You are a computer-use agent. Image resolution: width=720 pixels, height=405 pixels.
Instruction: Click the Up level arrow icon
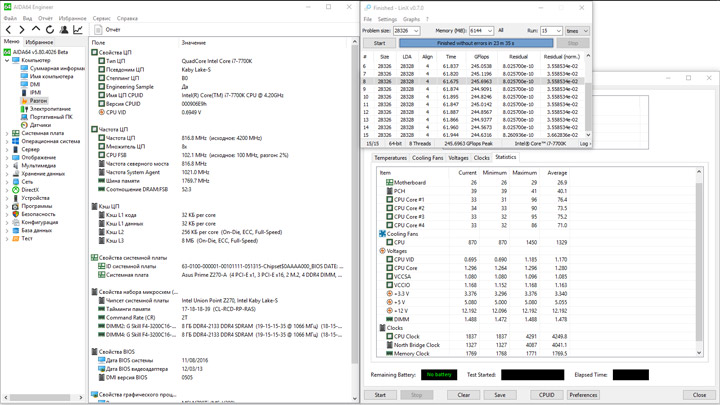37,30
